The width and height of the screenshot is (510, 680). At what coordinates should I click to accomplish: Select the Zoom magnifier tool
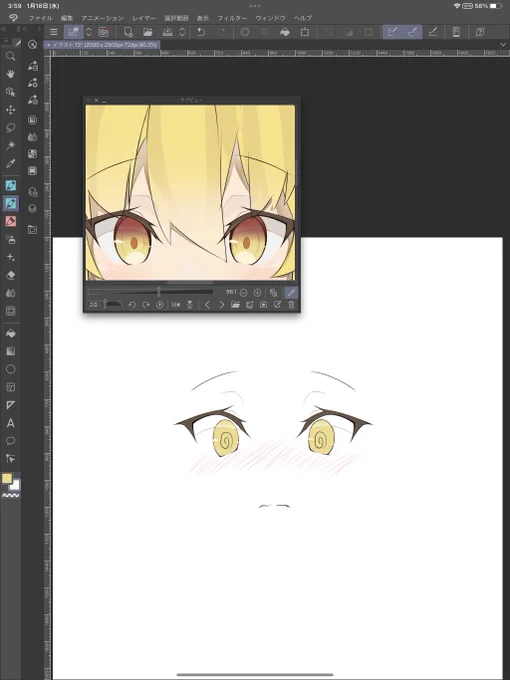click(x=11, y=56)
